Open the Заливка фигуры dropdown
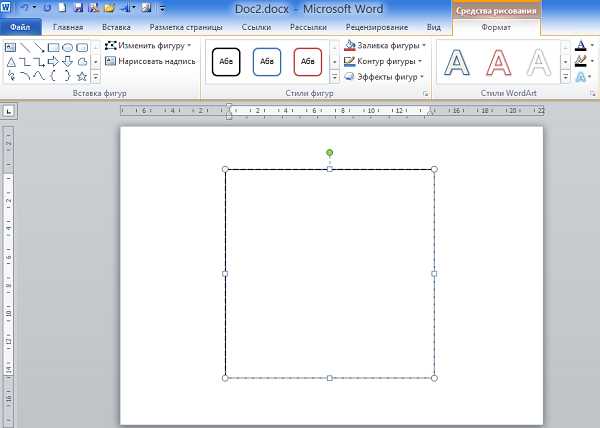This screenshot has width=600, height=428. pos(385,46)
